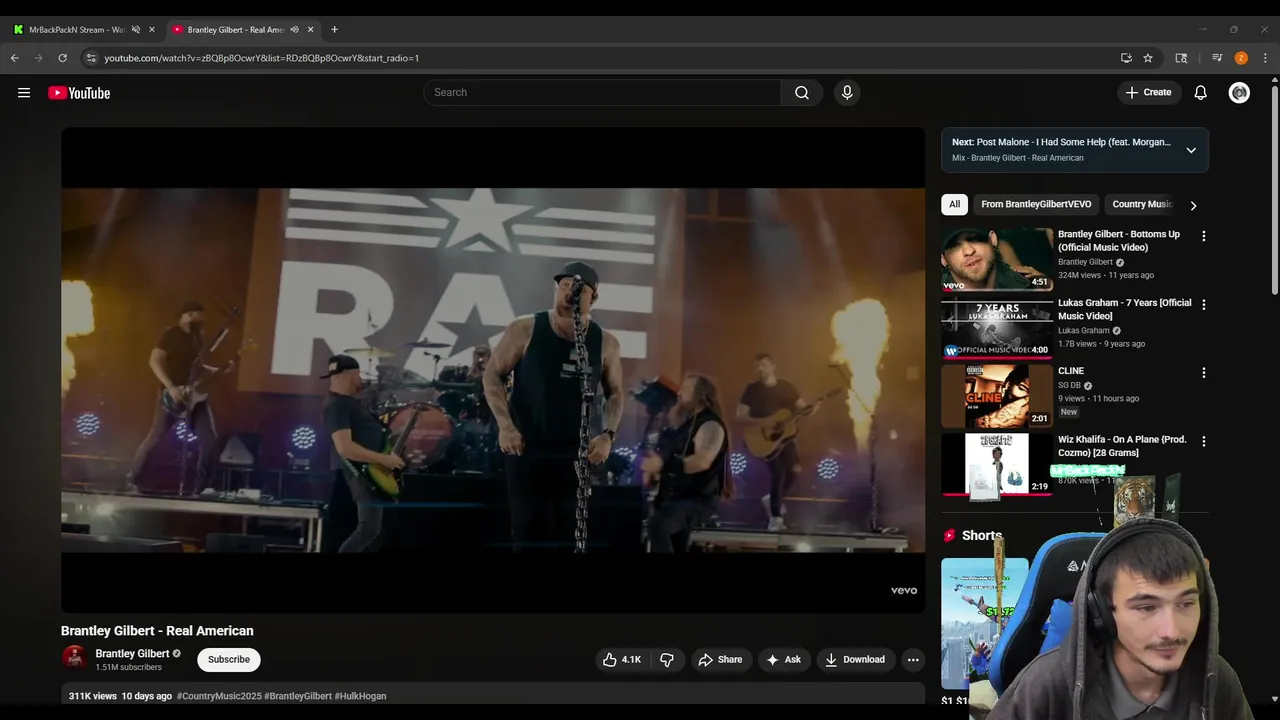This screenshot has height=720, width=1280.
Task: Subscribe to Brantley Gilbert channel
Action: click(229, 659)
